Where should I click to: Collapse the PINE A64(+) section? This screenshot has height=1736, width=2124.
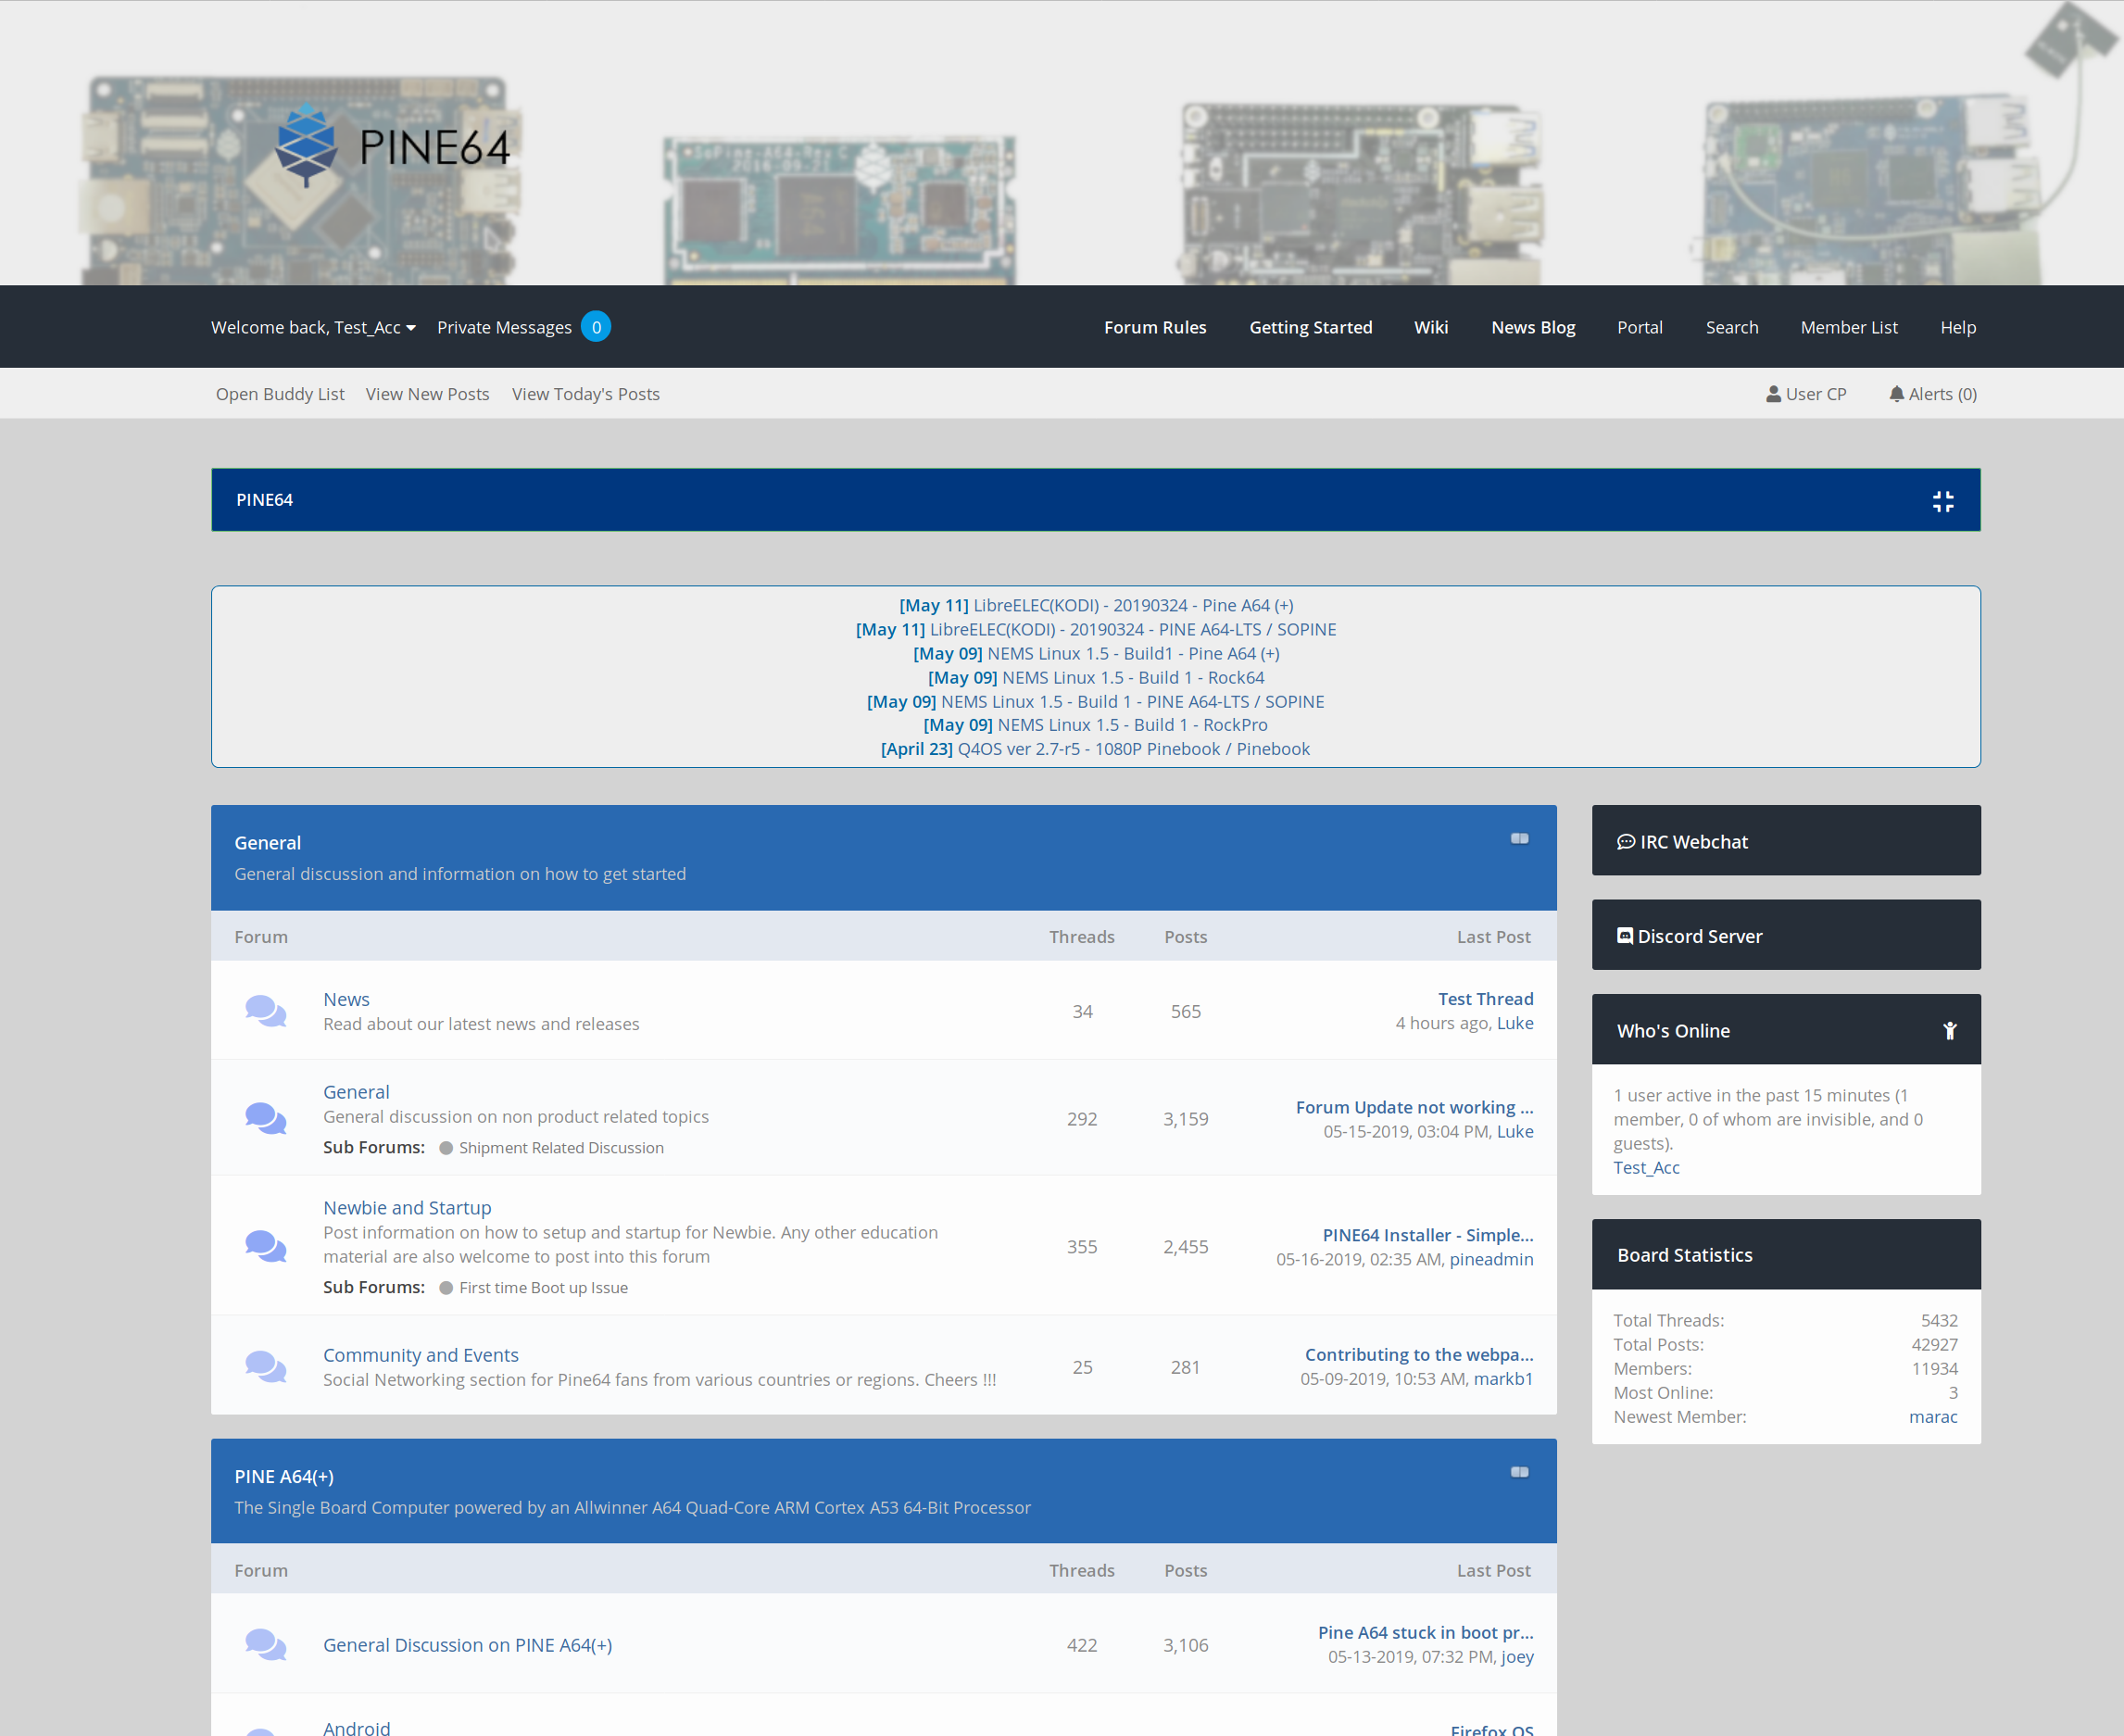pos(1520,1471)
